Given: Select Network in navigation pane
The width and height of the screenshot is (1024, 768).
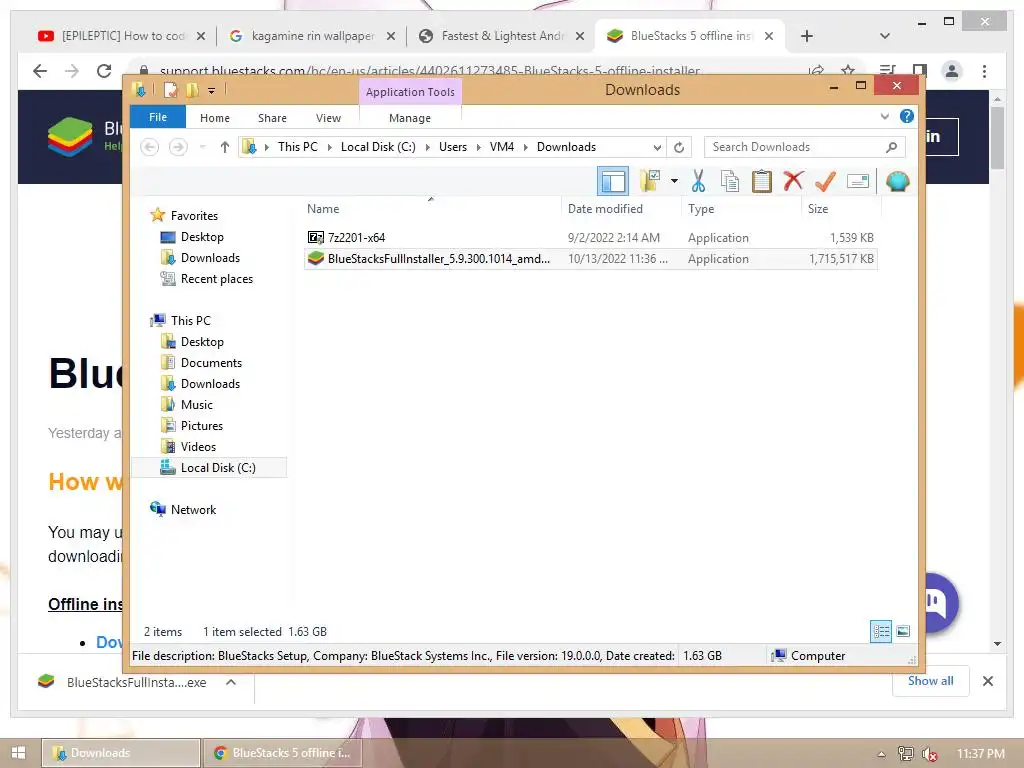Looking at the screenshot, I should [x=183, y=509].
